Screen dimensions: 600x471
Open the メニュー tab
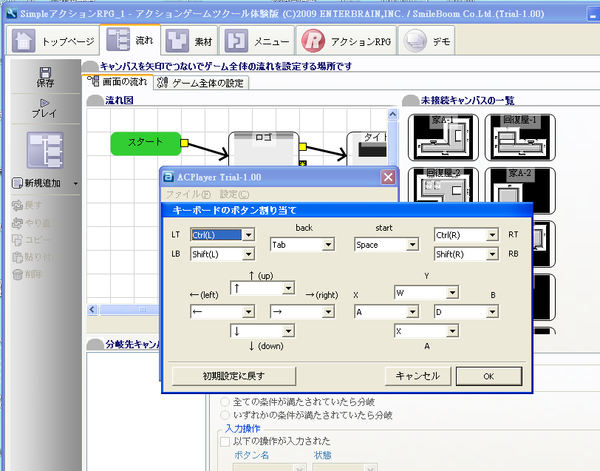[257, 41]
